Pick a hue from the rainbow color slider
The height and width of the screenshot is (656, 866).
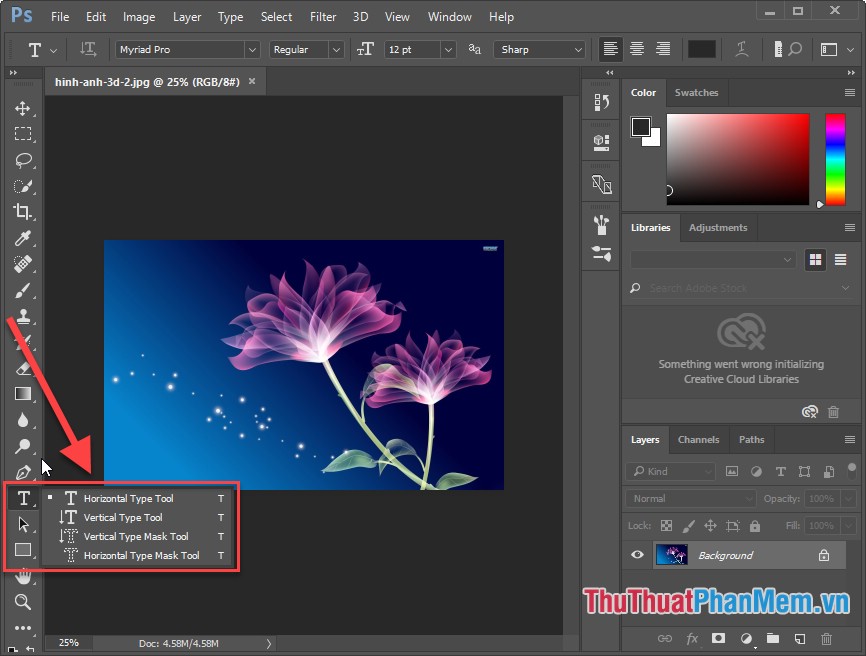836,160
